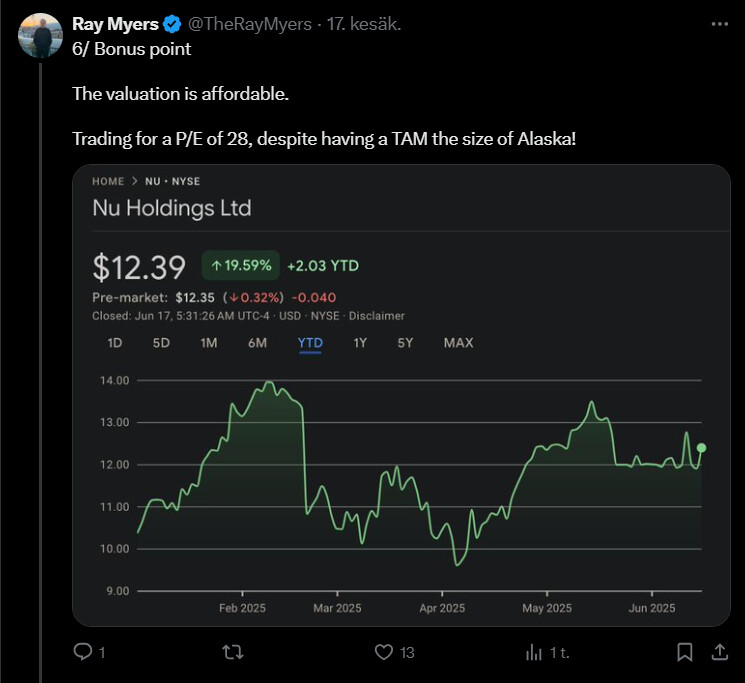Share the post via share icon

point(718,652)
